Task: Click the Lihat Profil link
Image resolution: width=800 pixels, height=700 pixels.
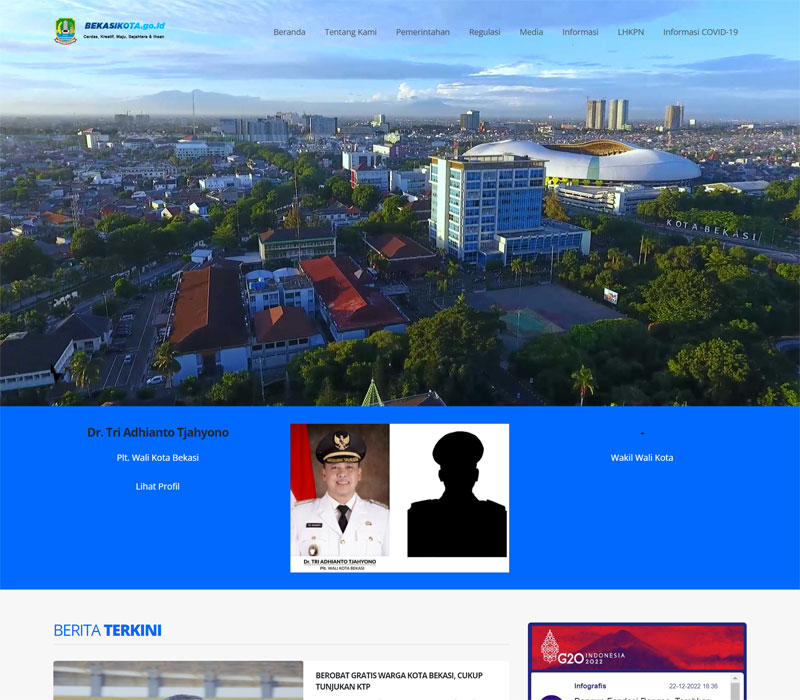Action: [x=157, y=487]
